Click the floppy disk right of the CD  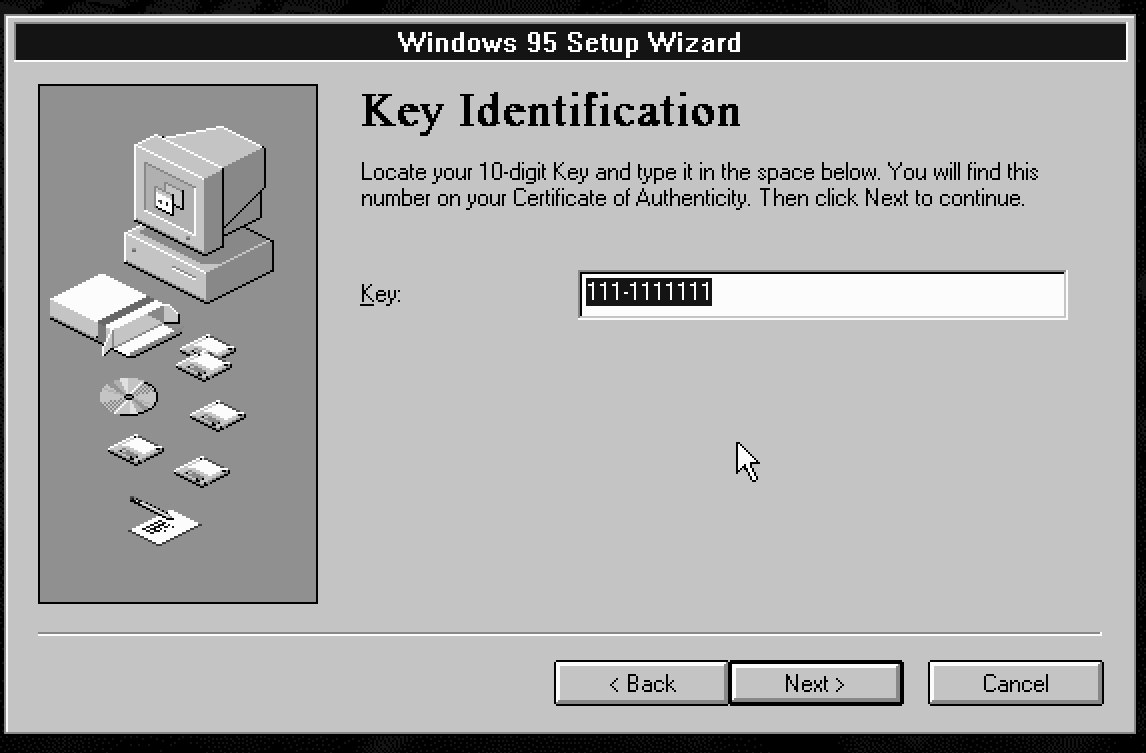[218, 415]
